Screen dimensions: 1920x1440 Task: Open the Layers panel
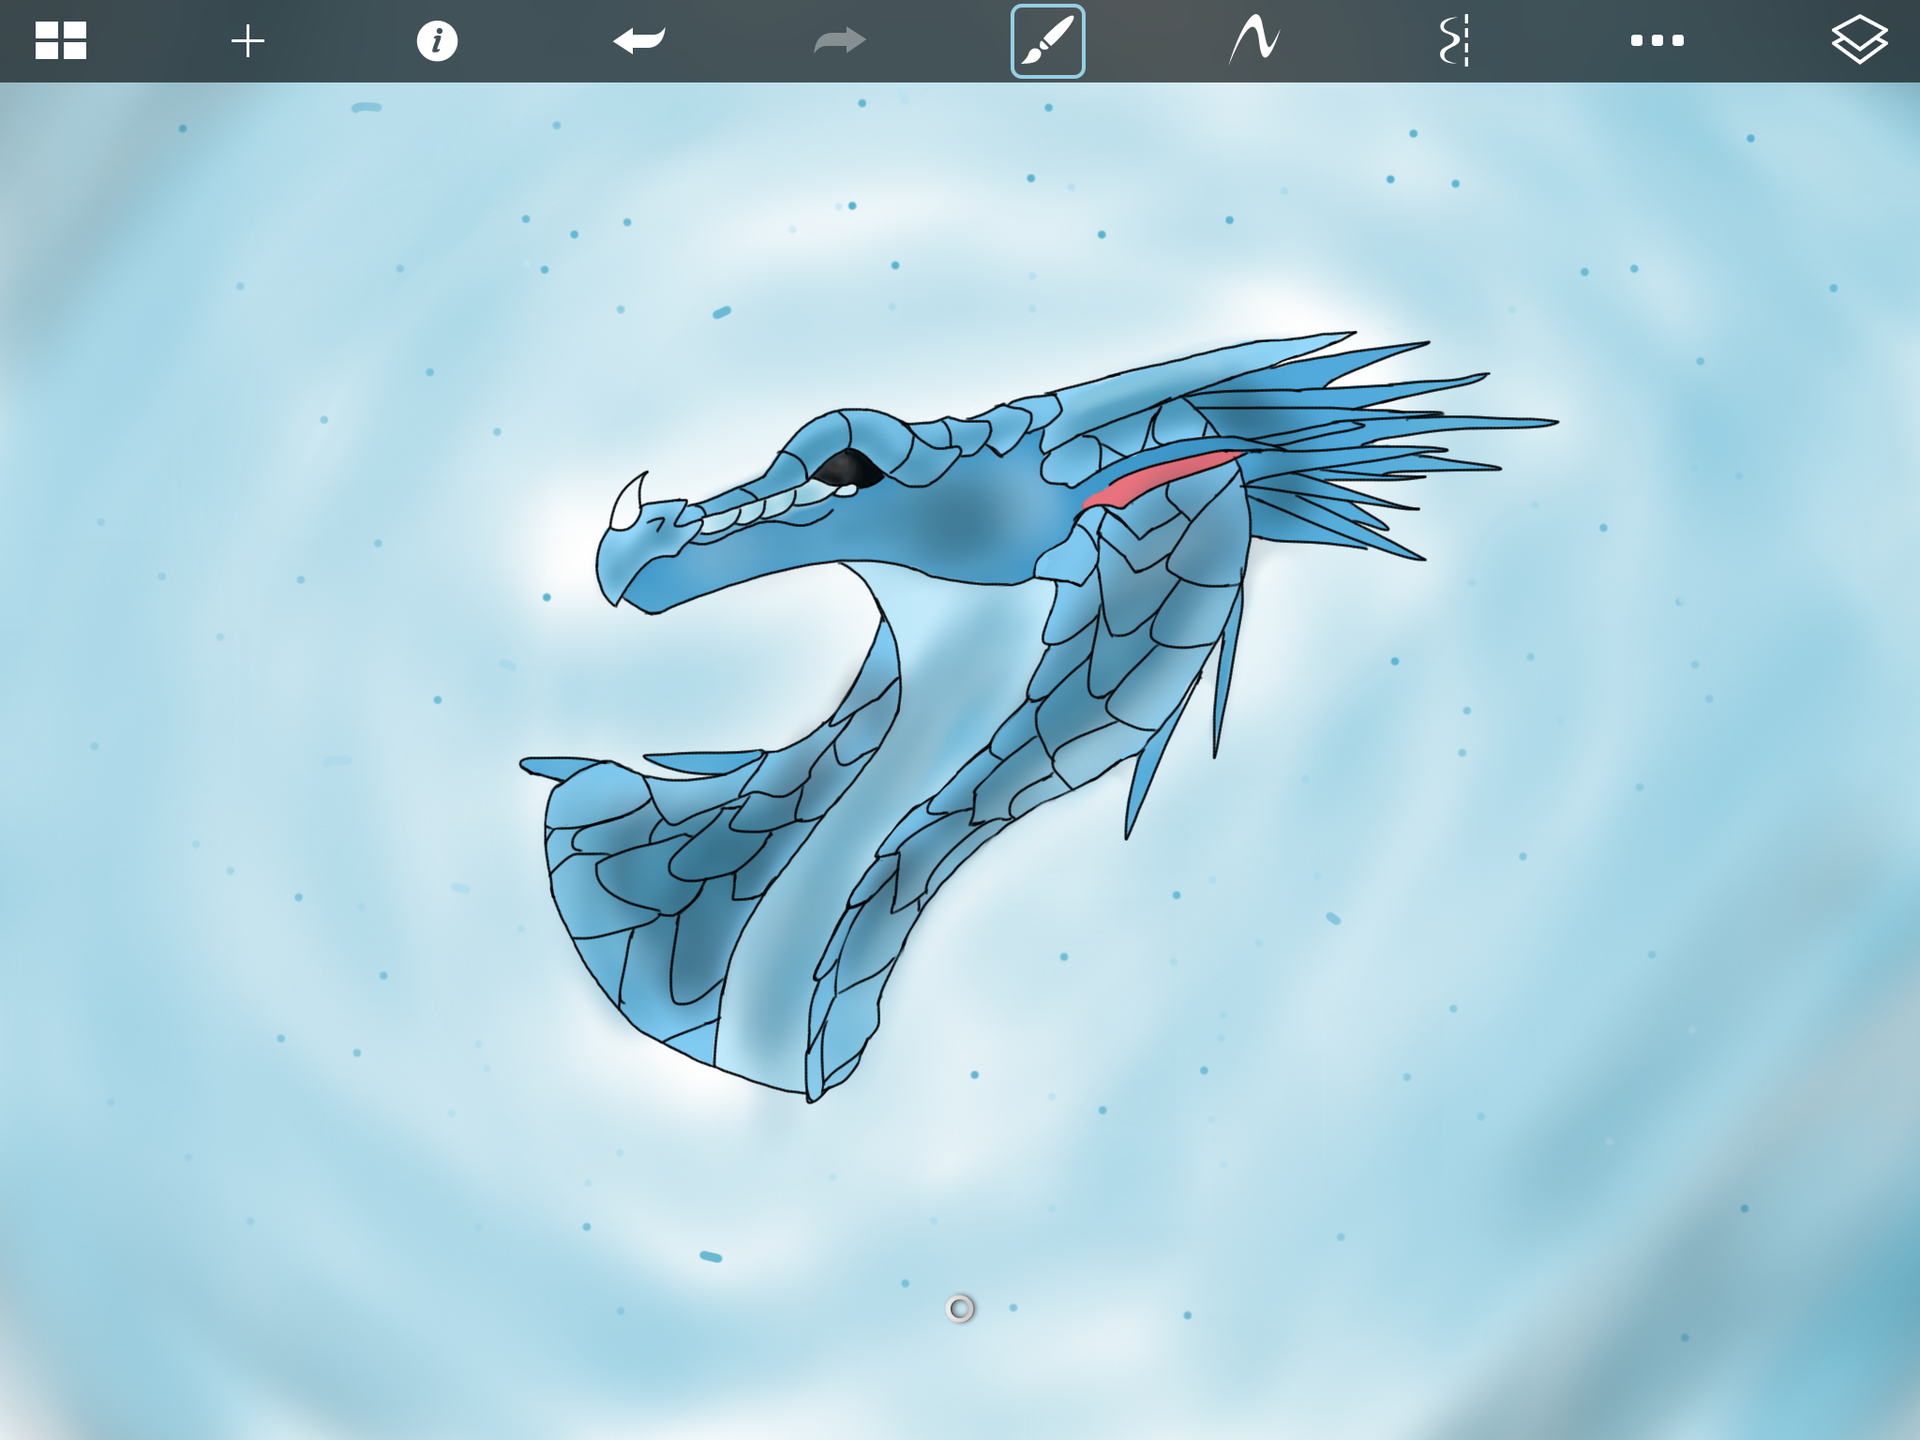tap(1859, 40)
